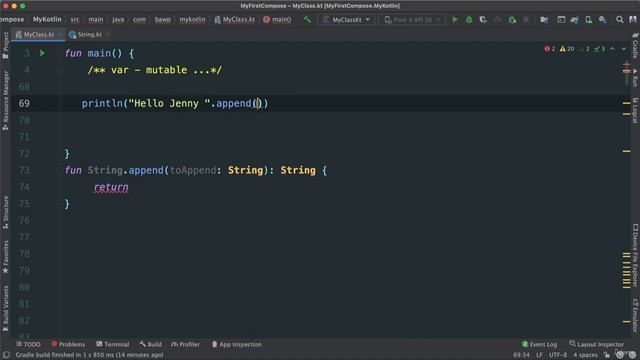Open the Run Anything window icon
The height and width of the screenshot is (360, 640).
pos(561,20)
